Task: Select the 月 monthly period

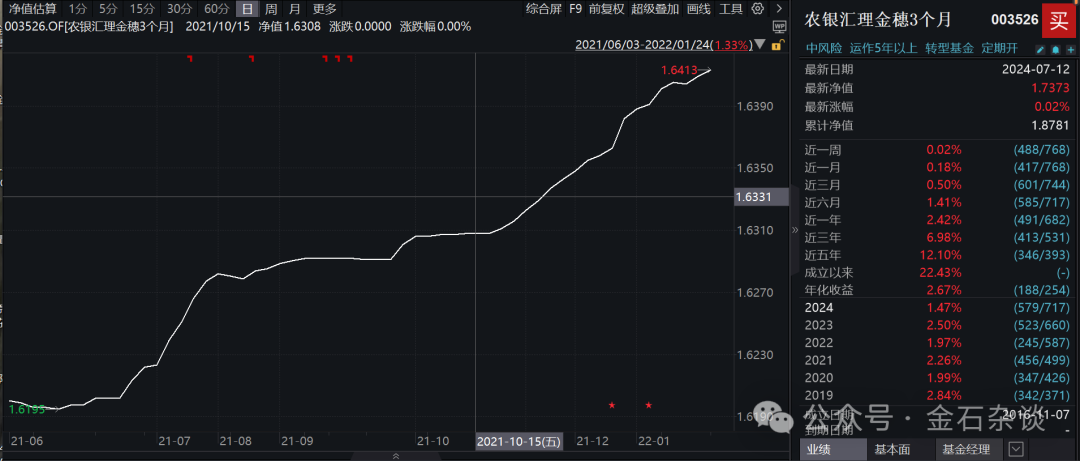Action: click(x=294, y=9)
